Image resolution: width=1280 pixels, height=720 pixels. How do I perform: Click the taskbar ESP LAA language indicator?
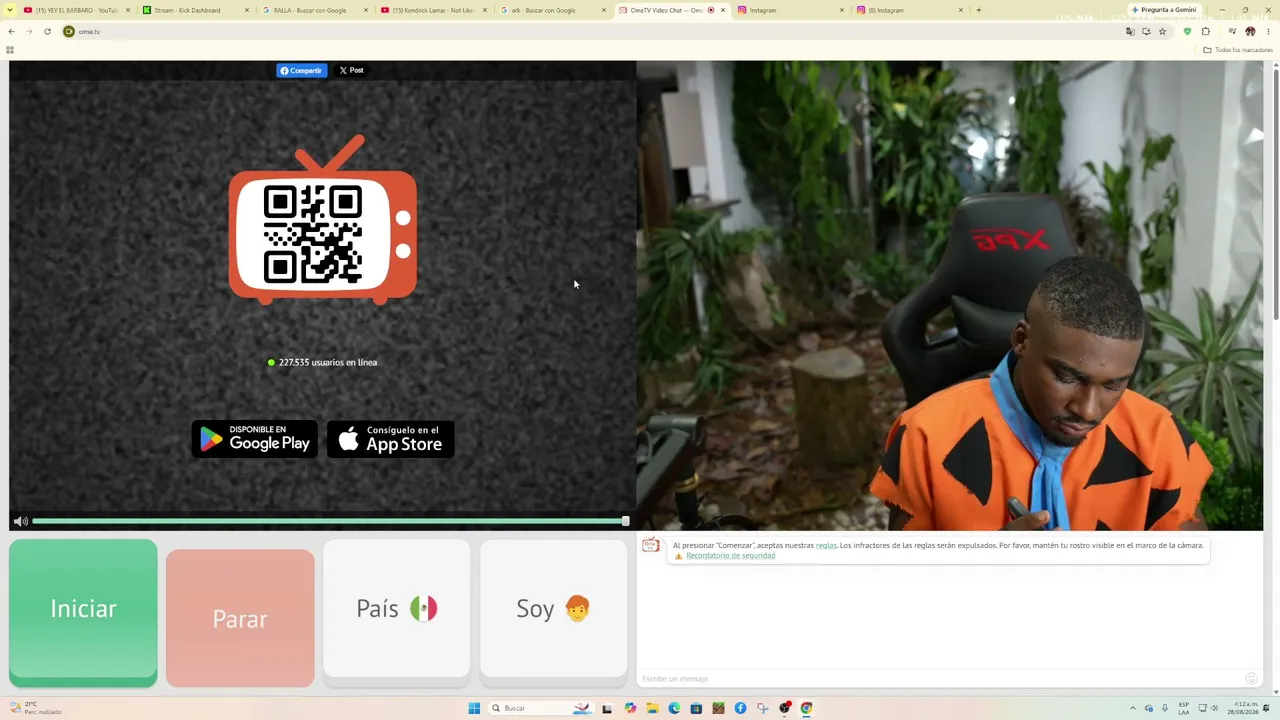(x=1184, y=708)
